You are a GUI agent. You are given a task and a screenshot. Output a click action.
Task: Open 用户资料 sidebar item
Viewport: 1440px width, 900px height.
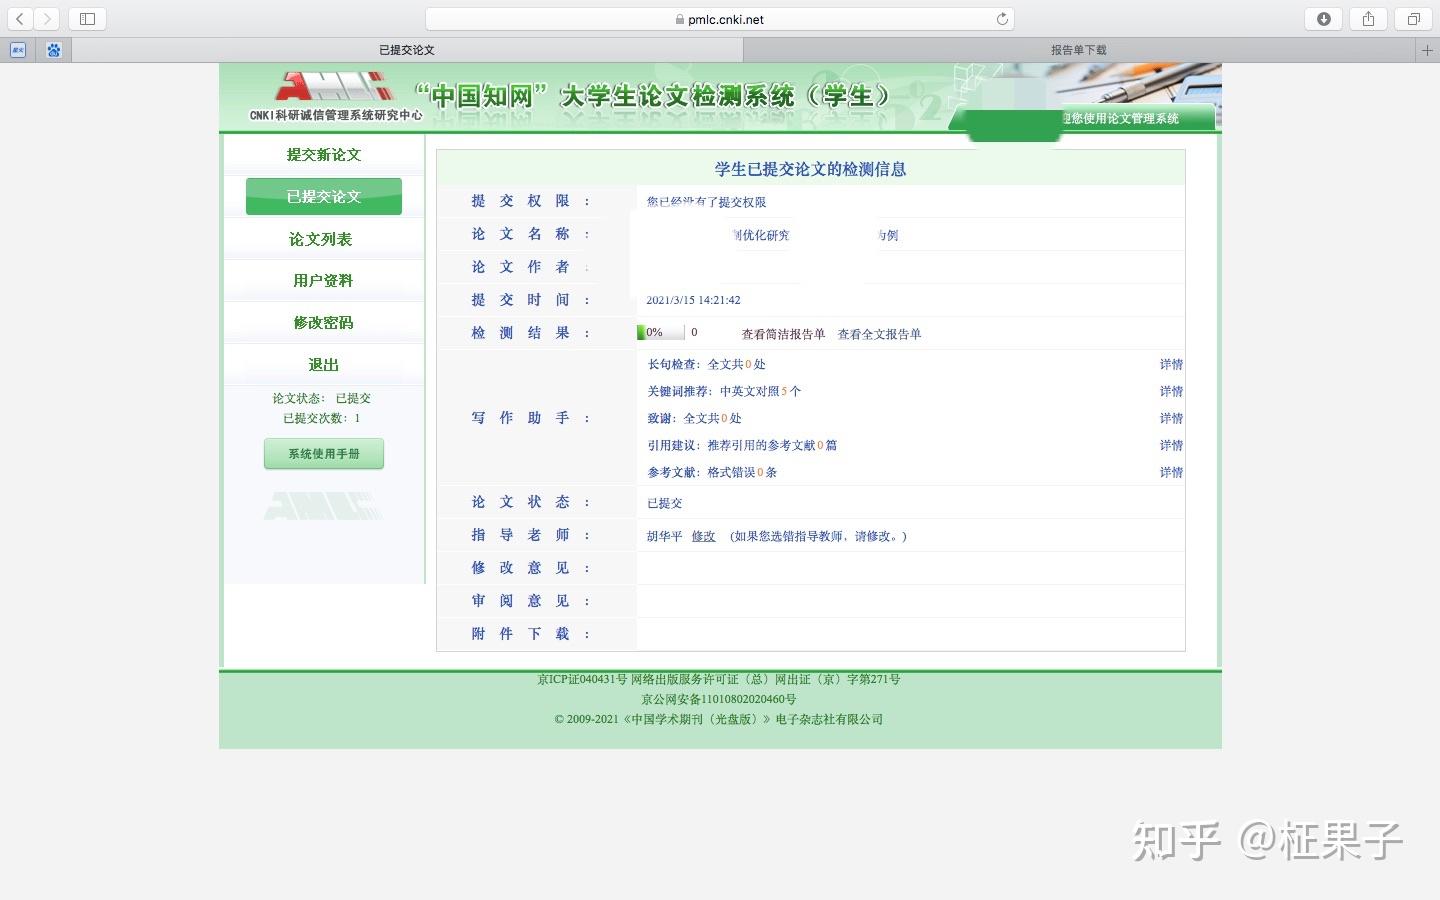(x=323, y=281)
